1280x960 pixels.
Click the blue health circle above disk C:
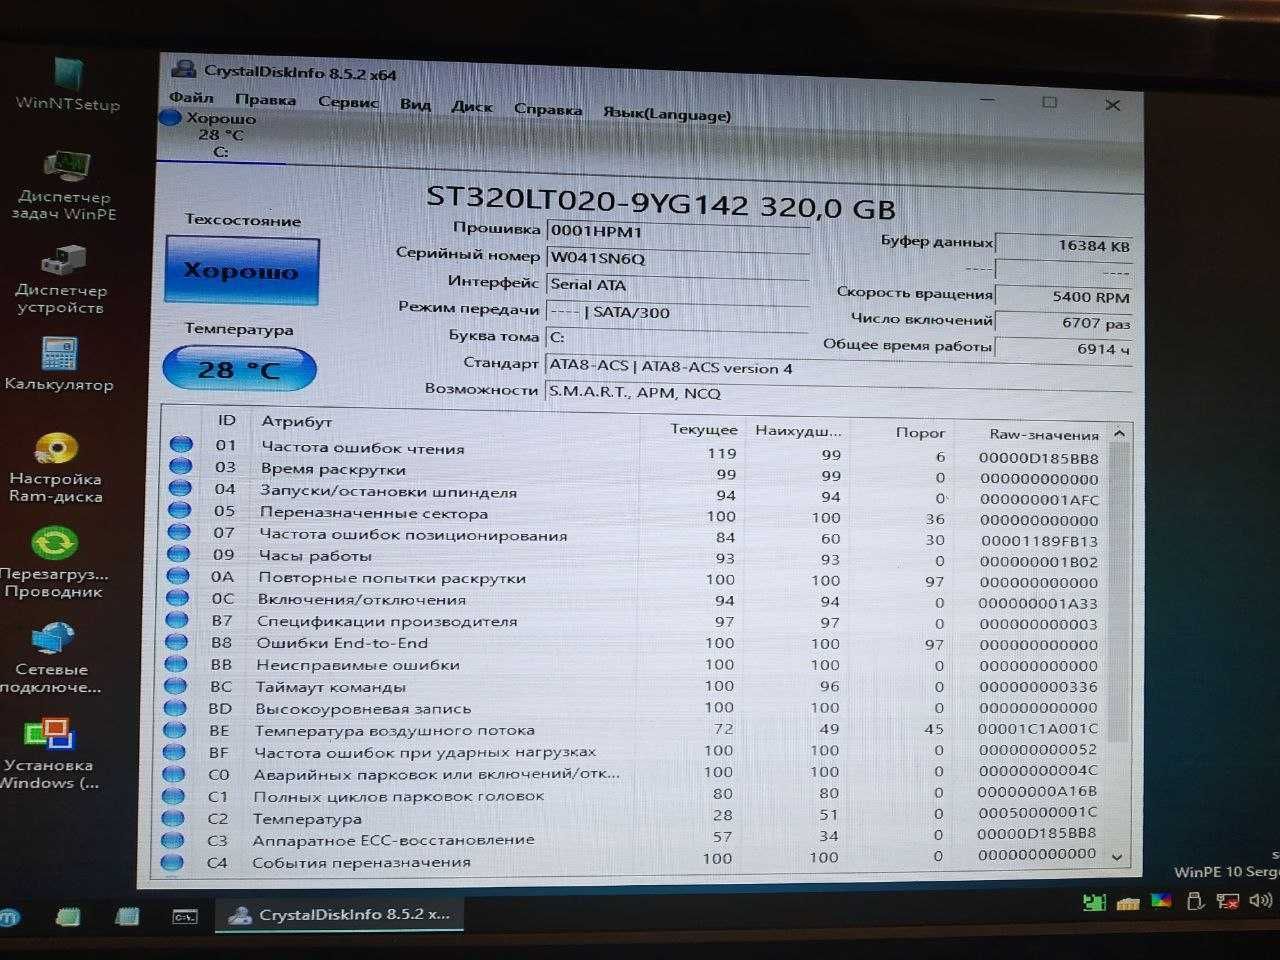(x=170, y=118)
